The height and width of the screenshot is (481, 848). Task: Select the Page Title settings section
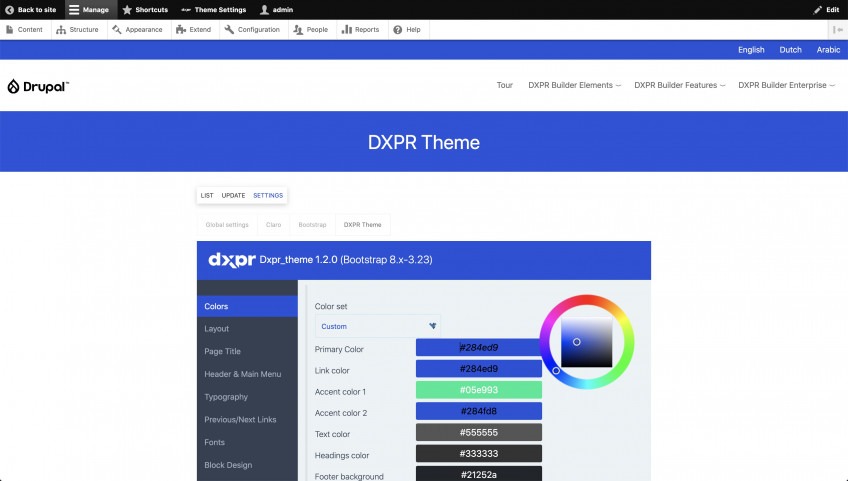(x=247, y=351)
